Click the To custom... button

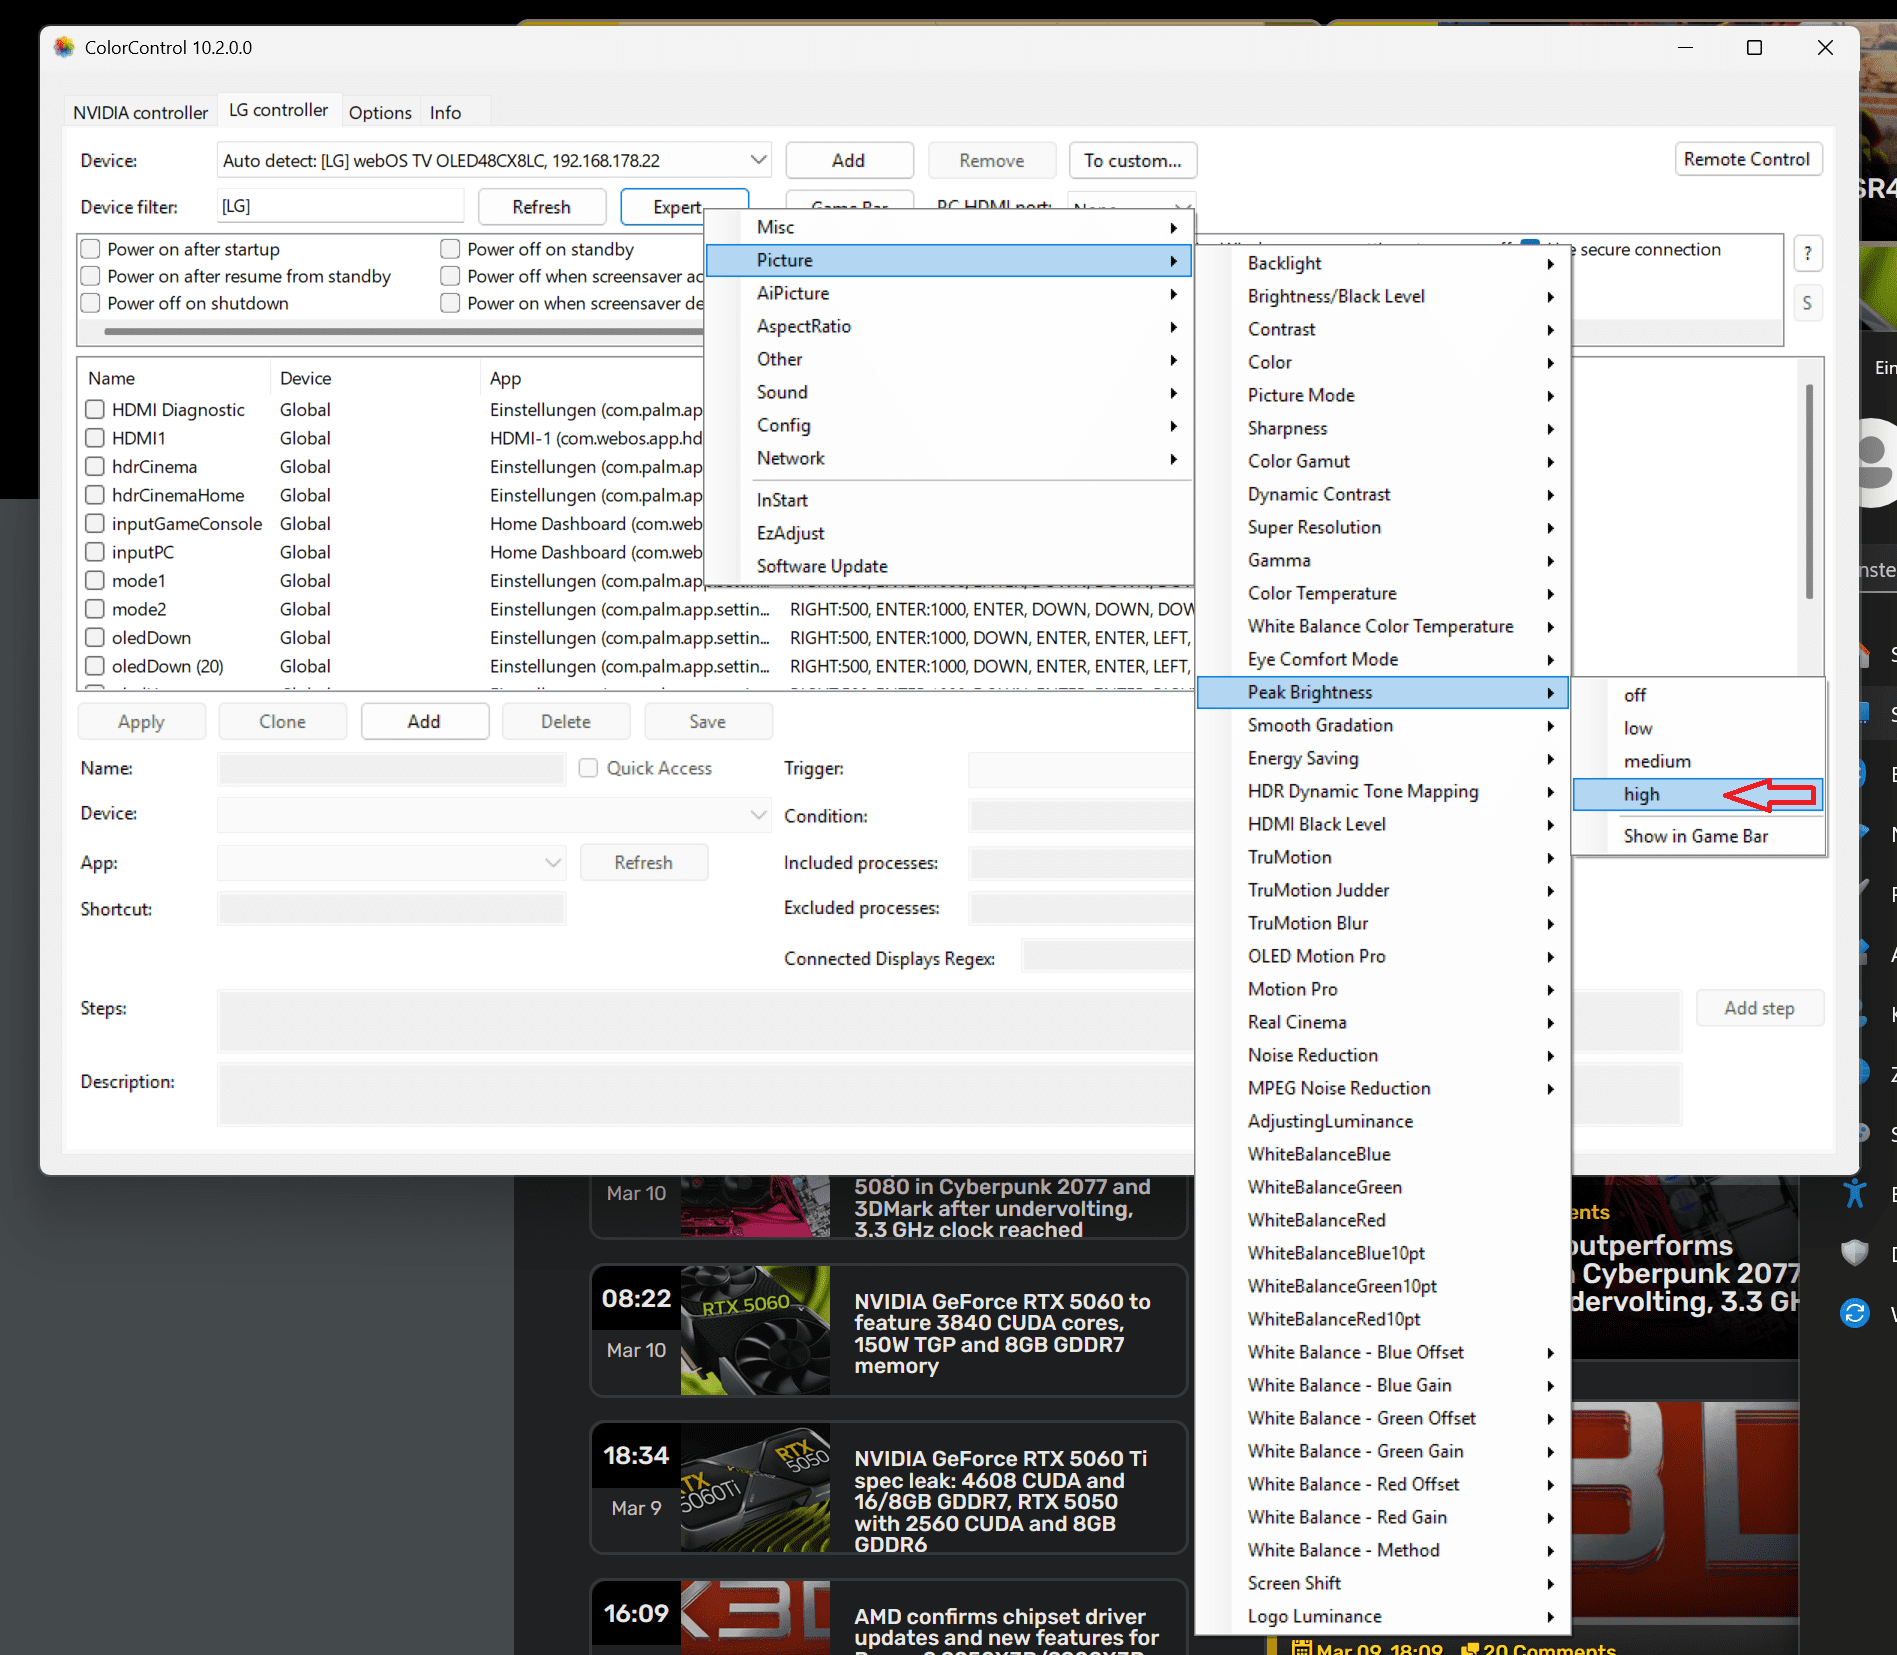pos(1133,160)
